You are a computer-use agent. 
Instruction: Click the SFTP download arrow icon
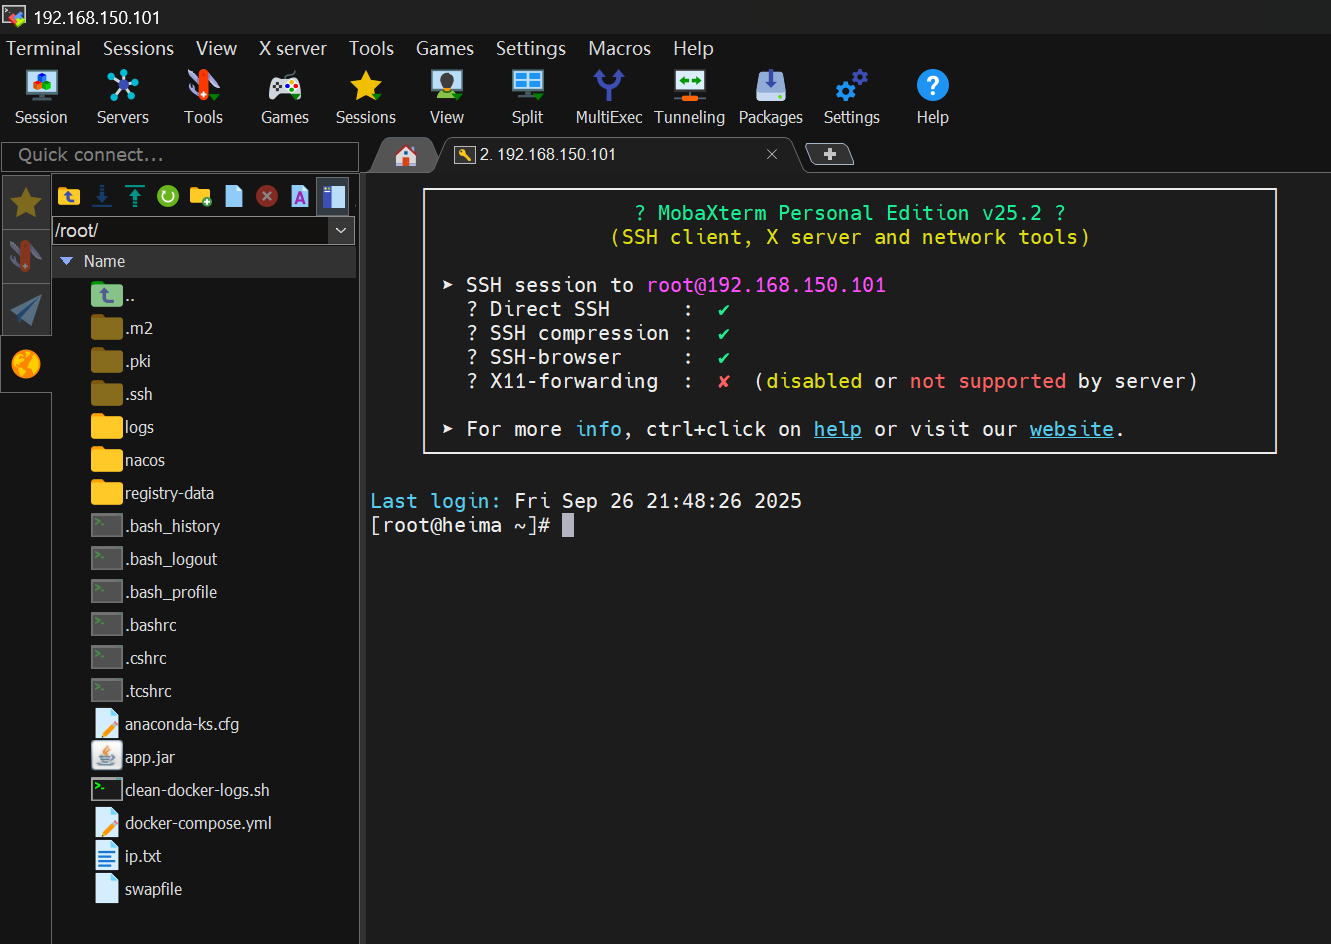point(102,196)
